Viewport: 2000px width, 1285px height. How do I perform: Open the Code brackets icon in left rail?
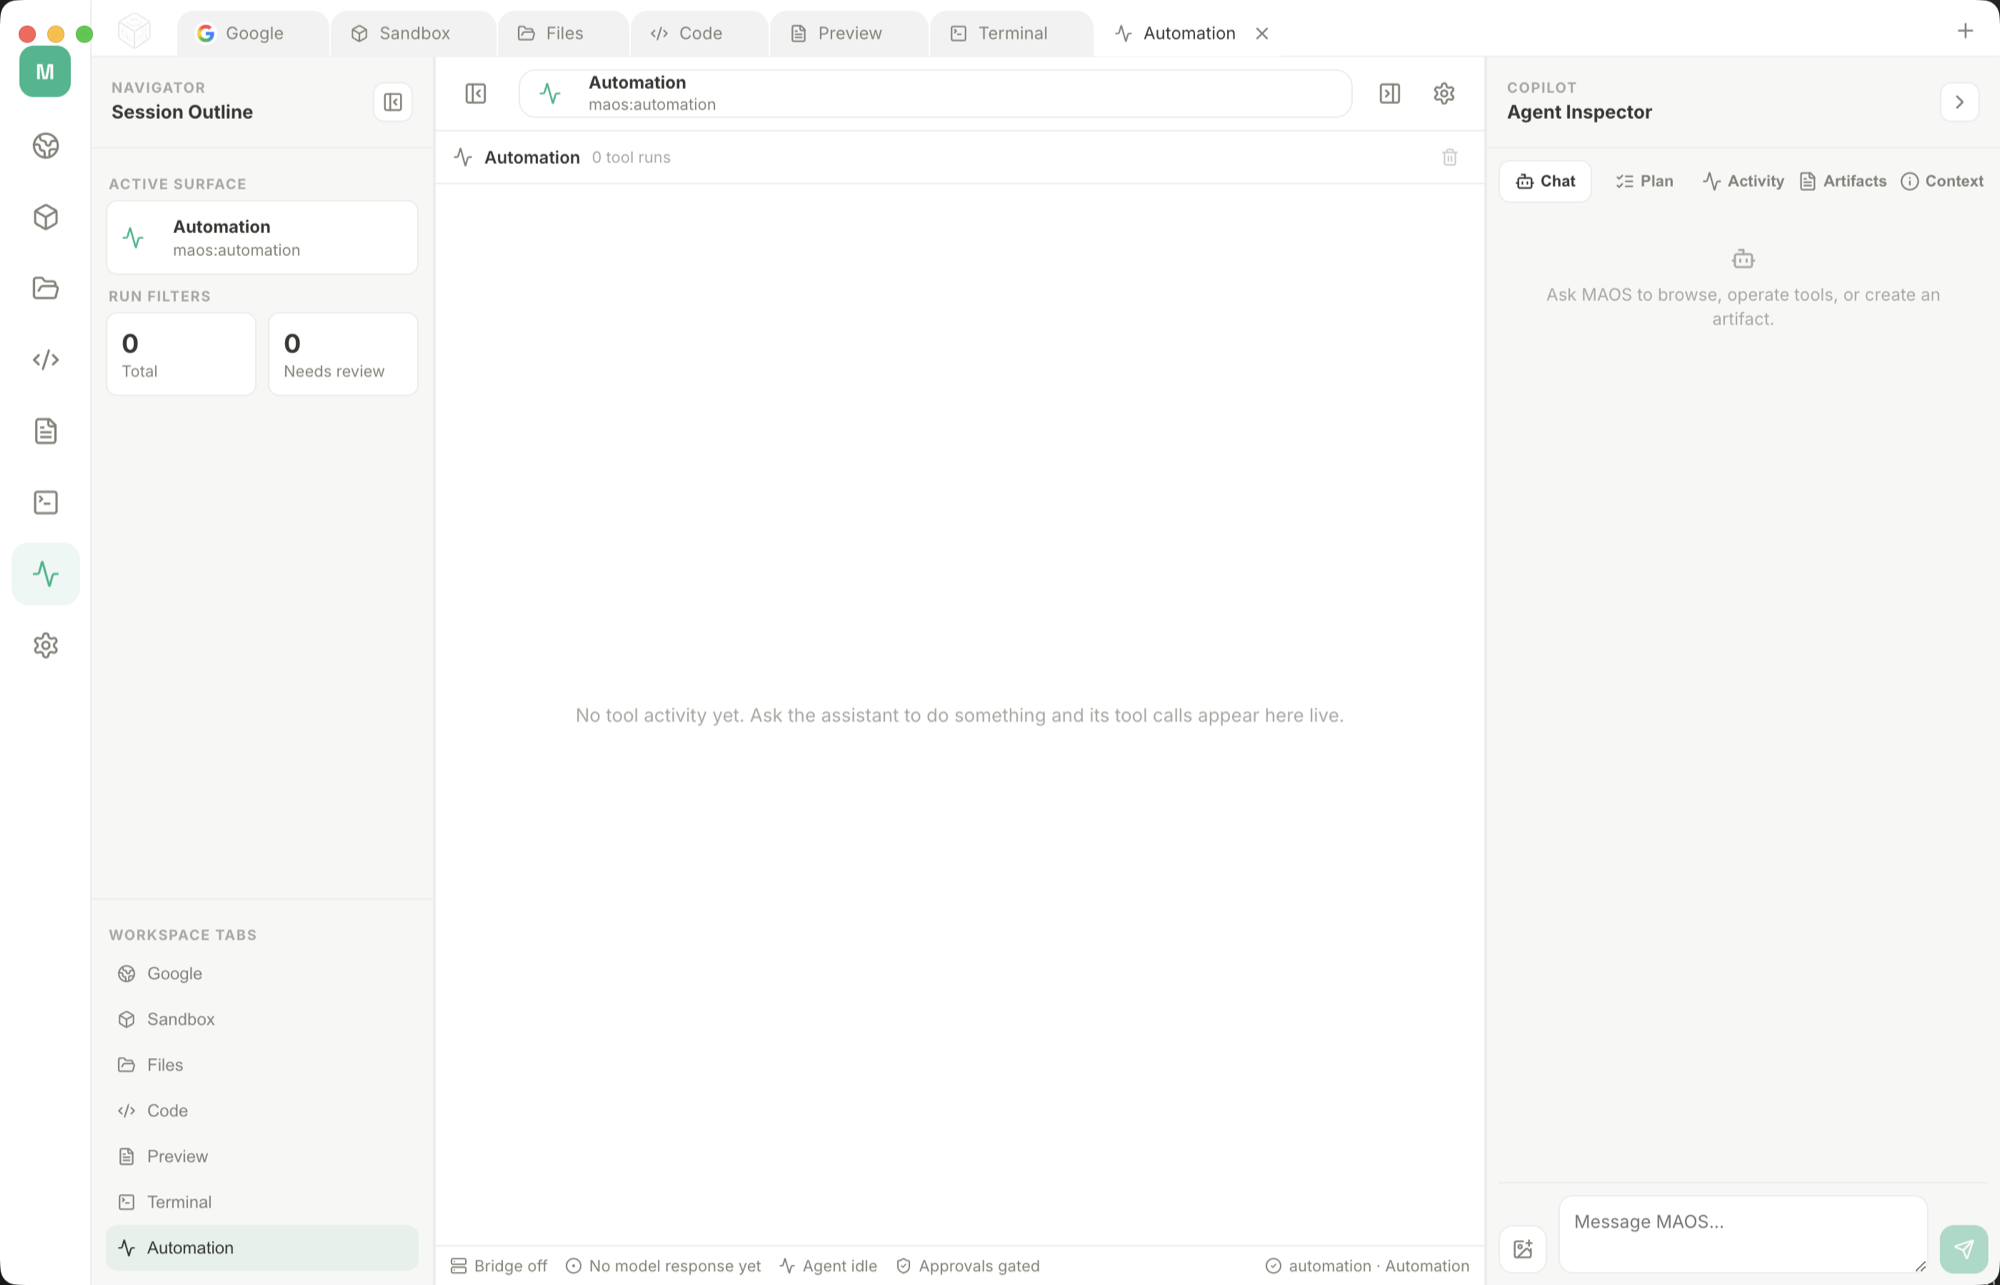[x=46, y=360]
